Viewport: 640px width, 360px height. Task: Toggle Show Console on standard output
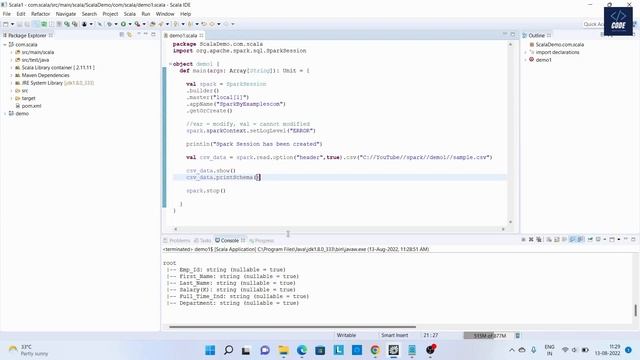coord(572,240)
